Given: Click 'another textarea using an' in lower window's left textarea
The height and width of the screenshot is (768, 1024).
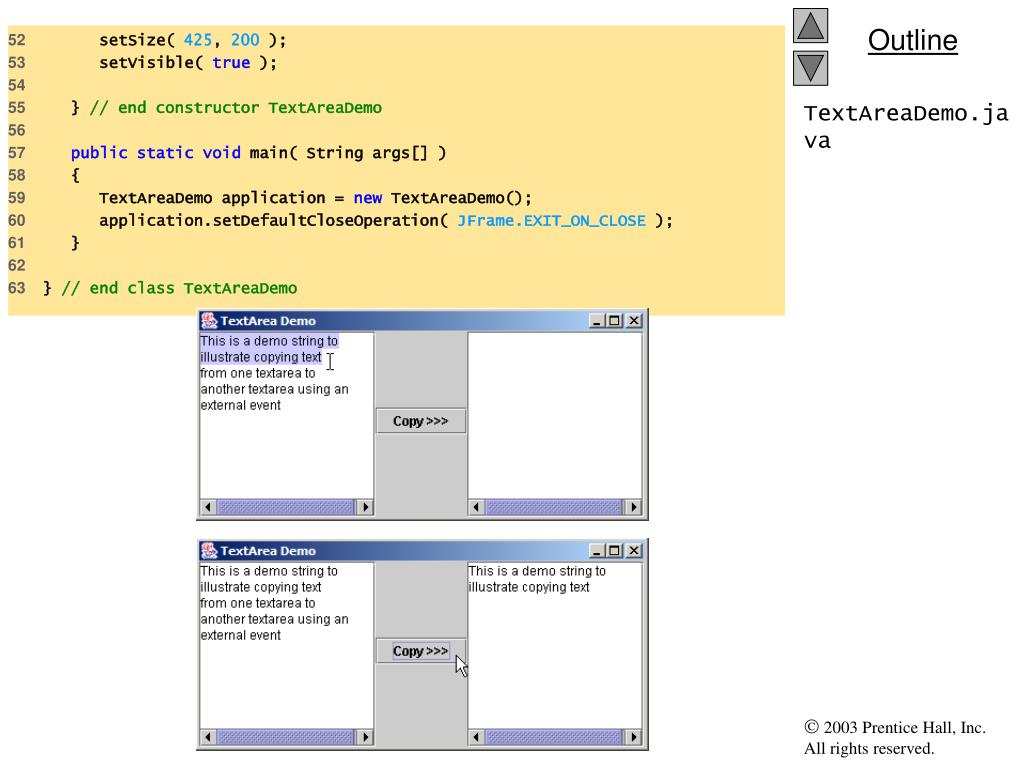Looking at the screenshot, I should pos(274,619).
